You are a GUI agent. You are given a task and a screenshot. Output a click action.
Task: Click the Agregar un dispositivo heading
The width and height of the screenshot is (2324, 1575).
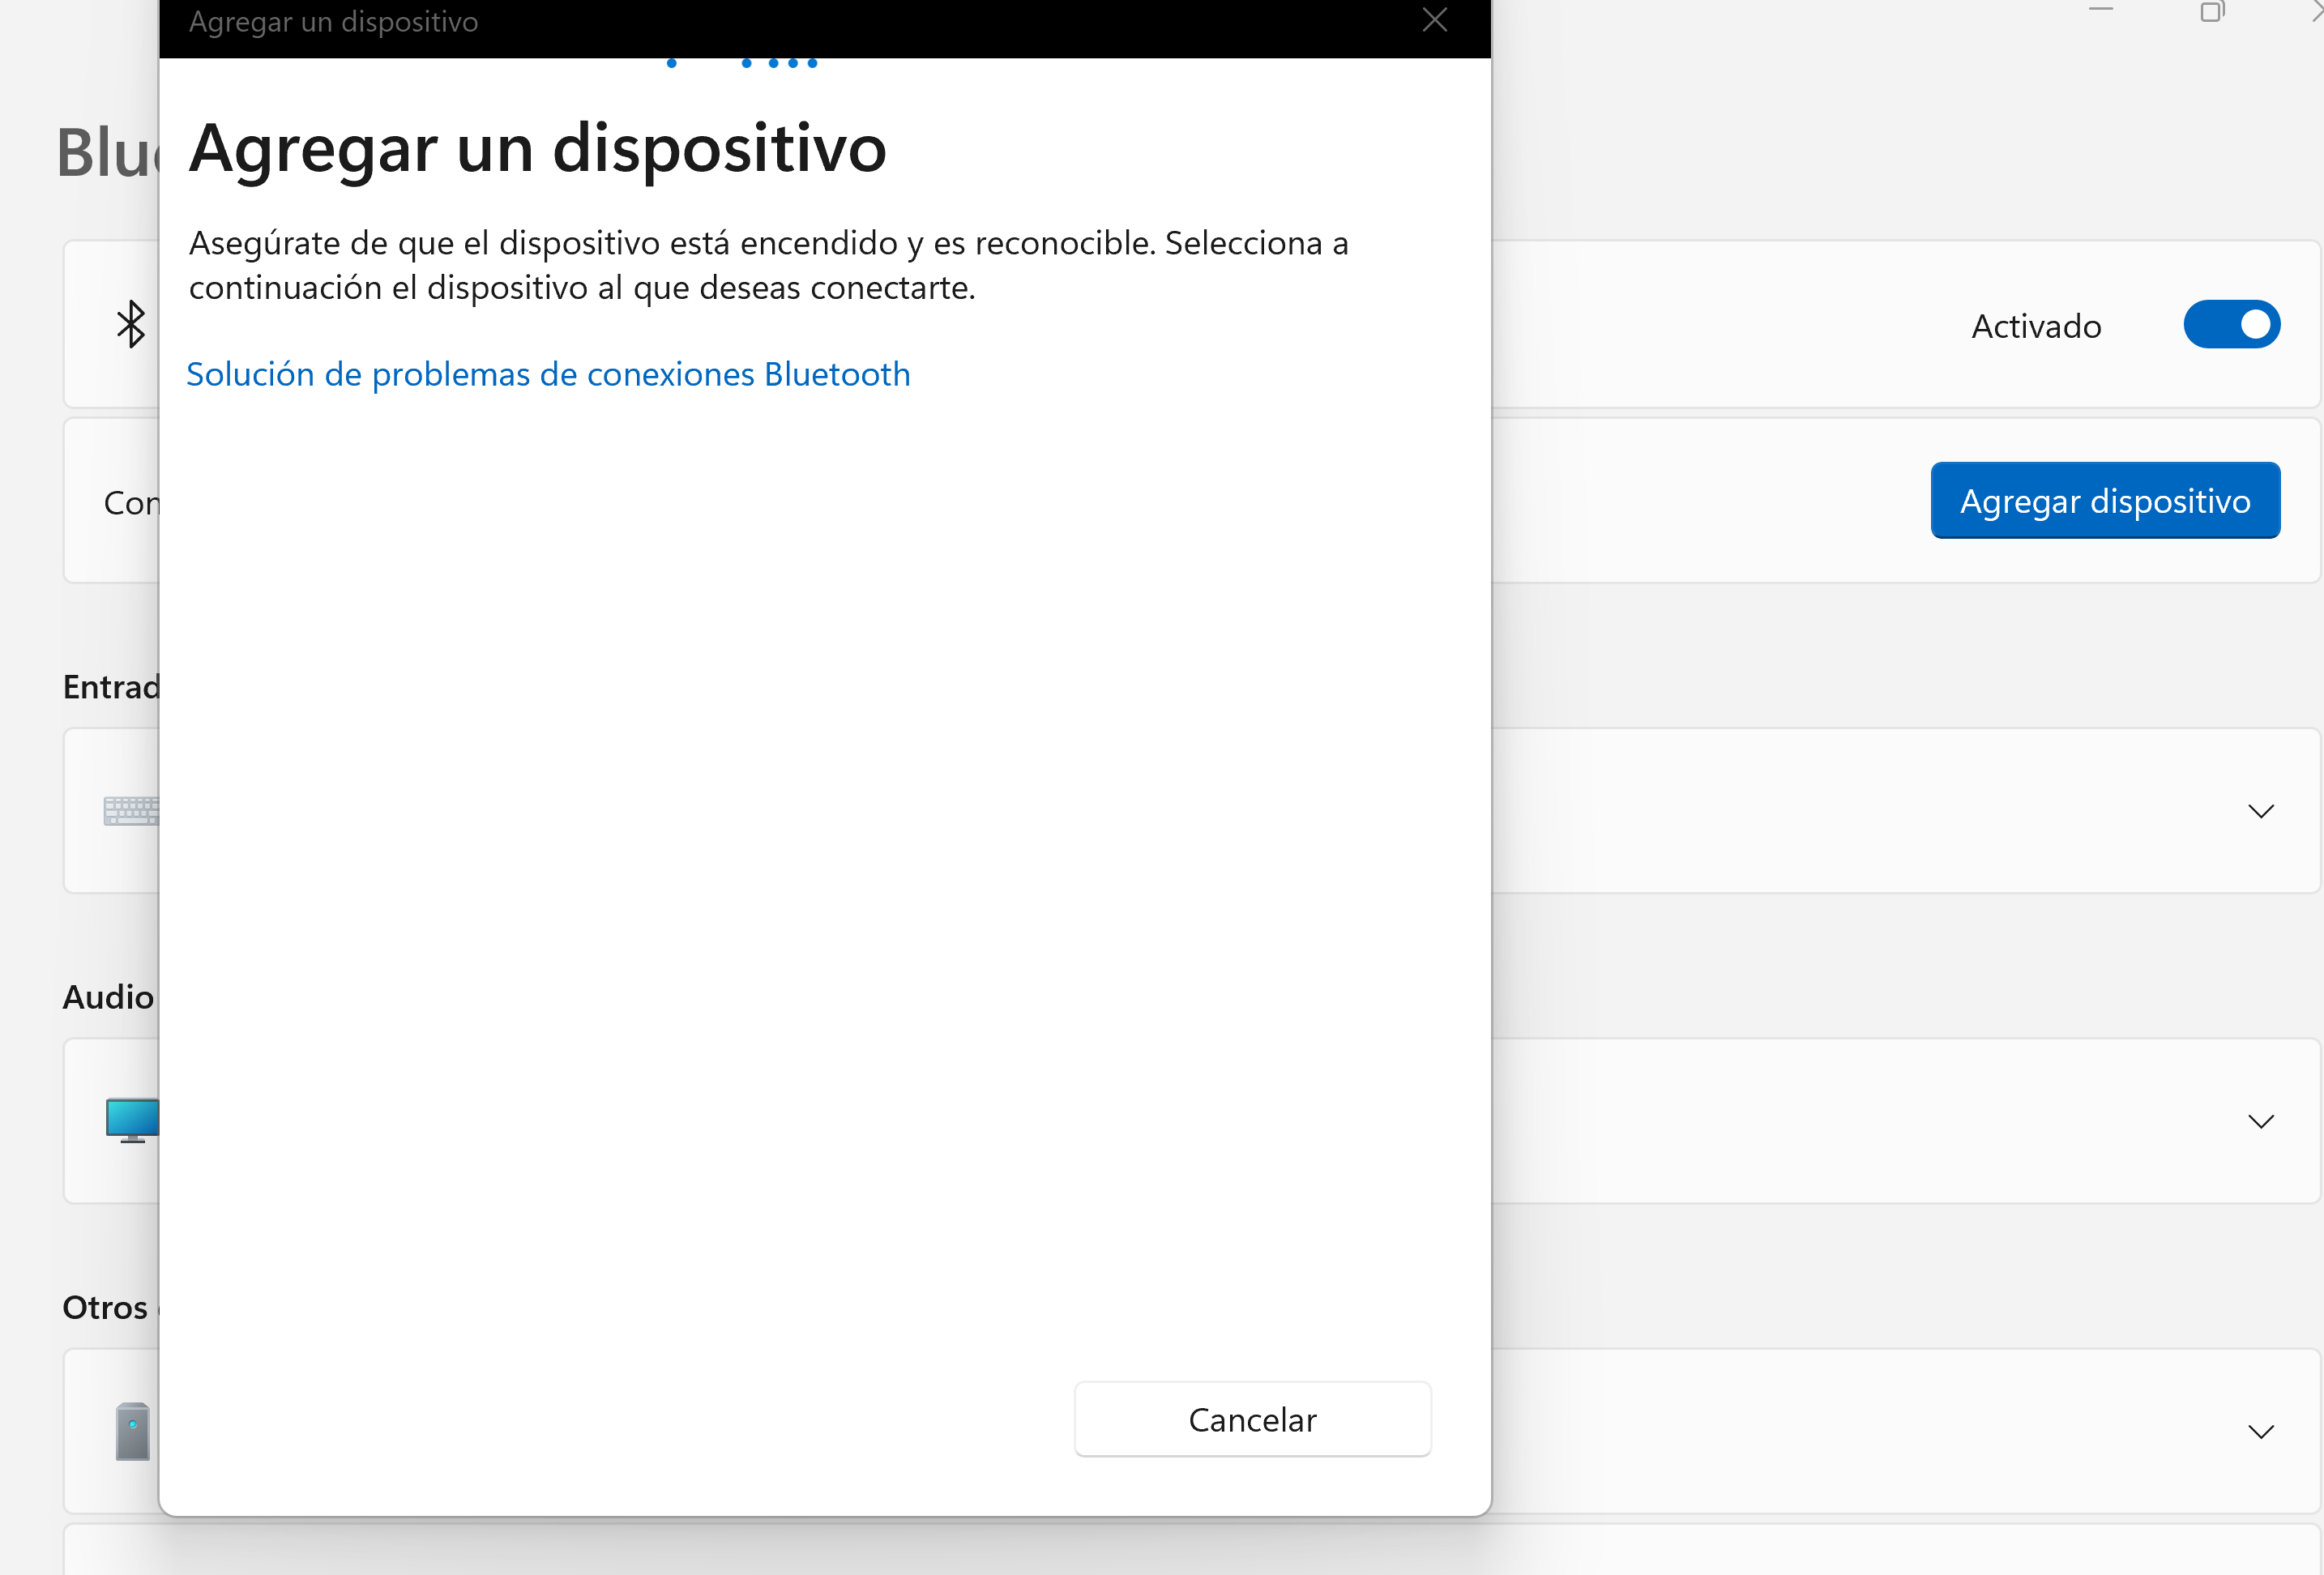538,148
